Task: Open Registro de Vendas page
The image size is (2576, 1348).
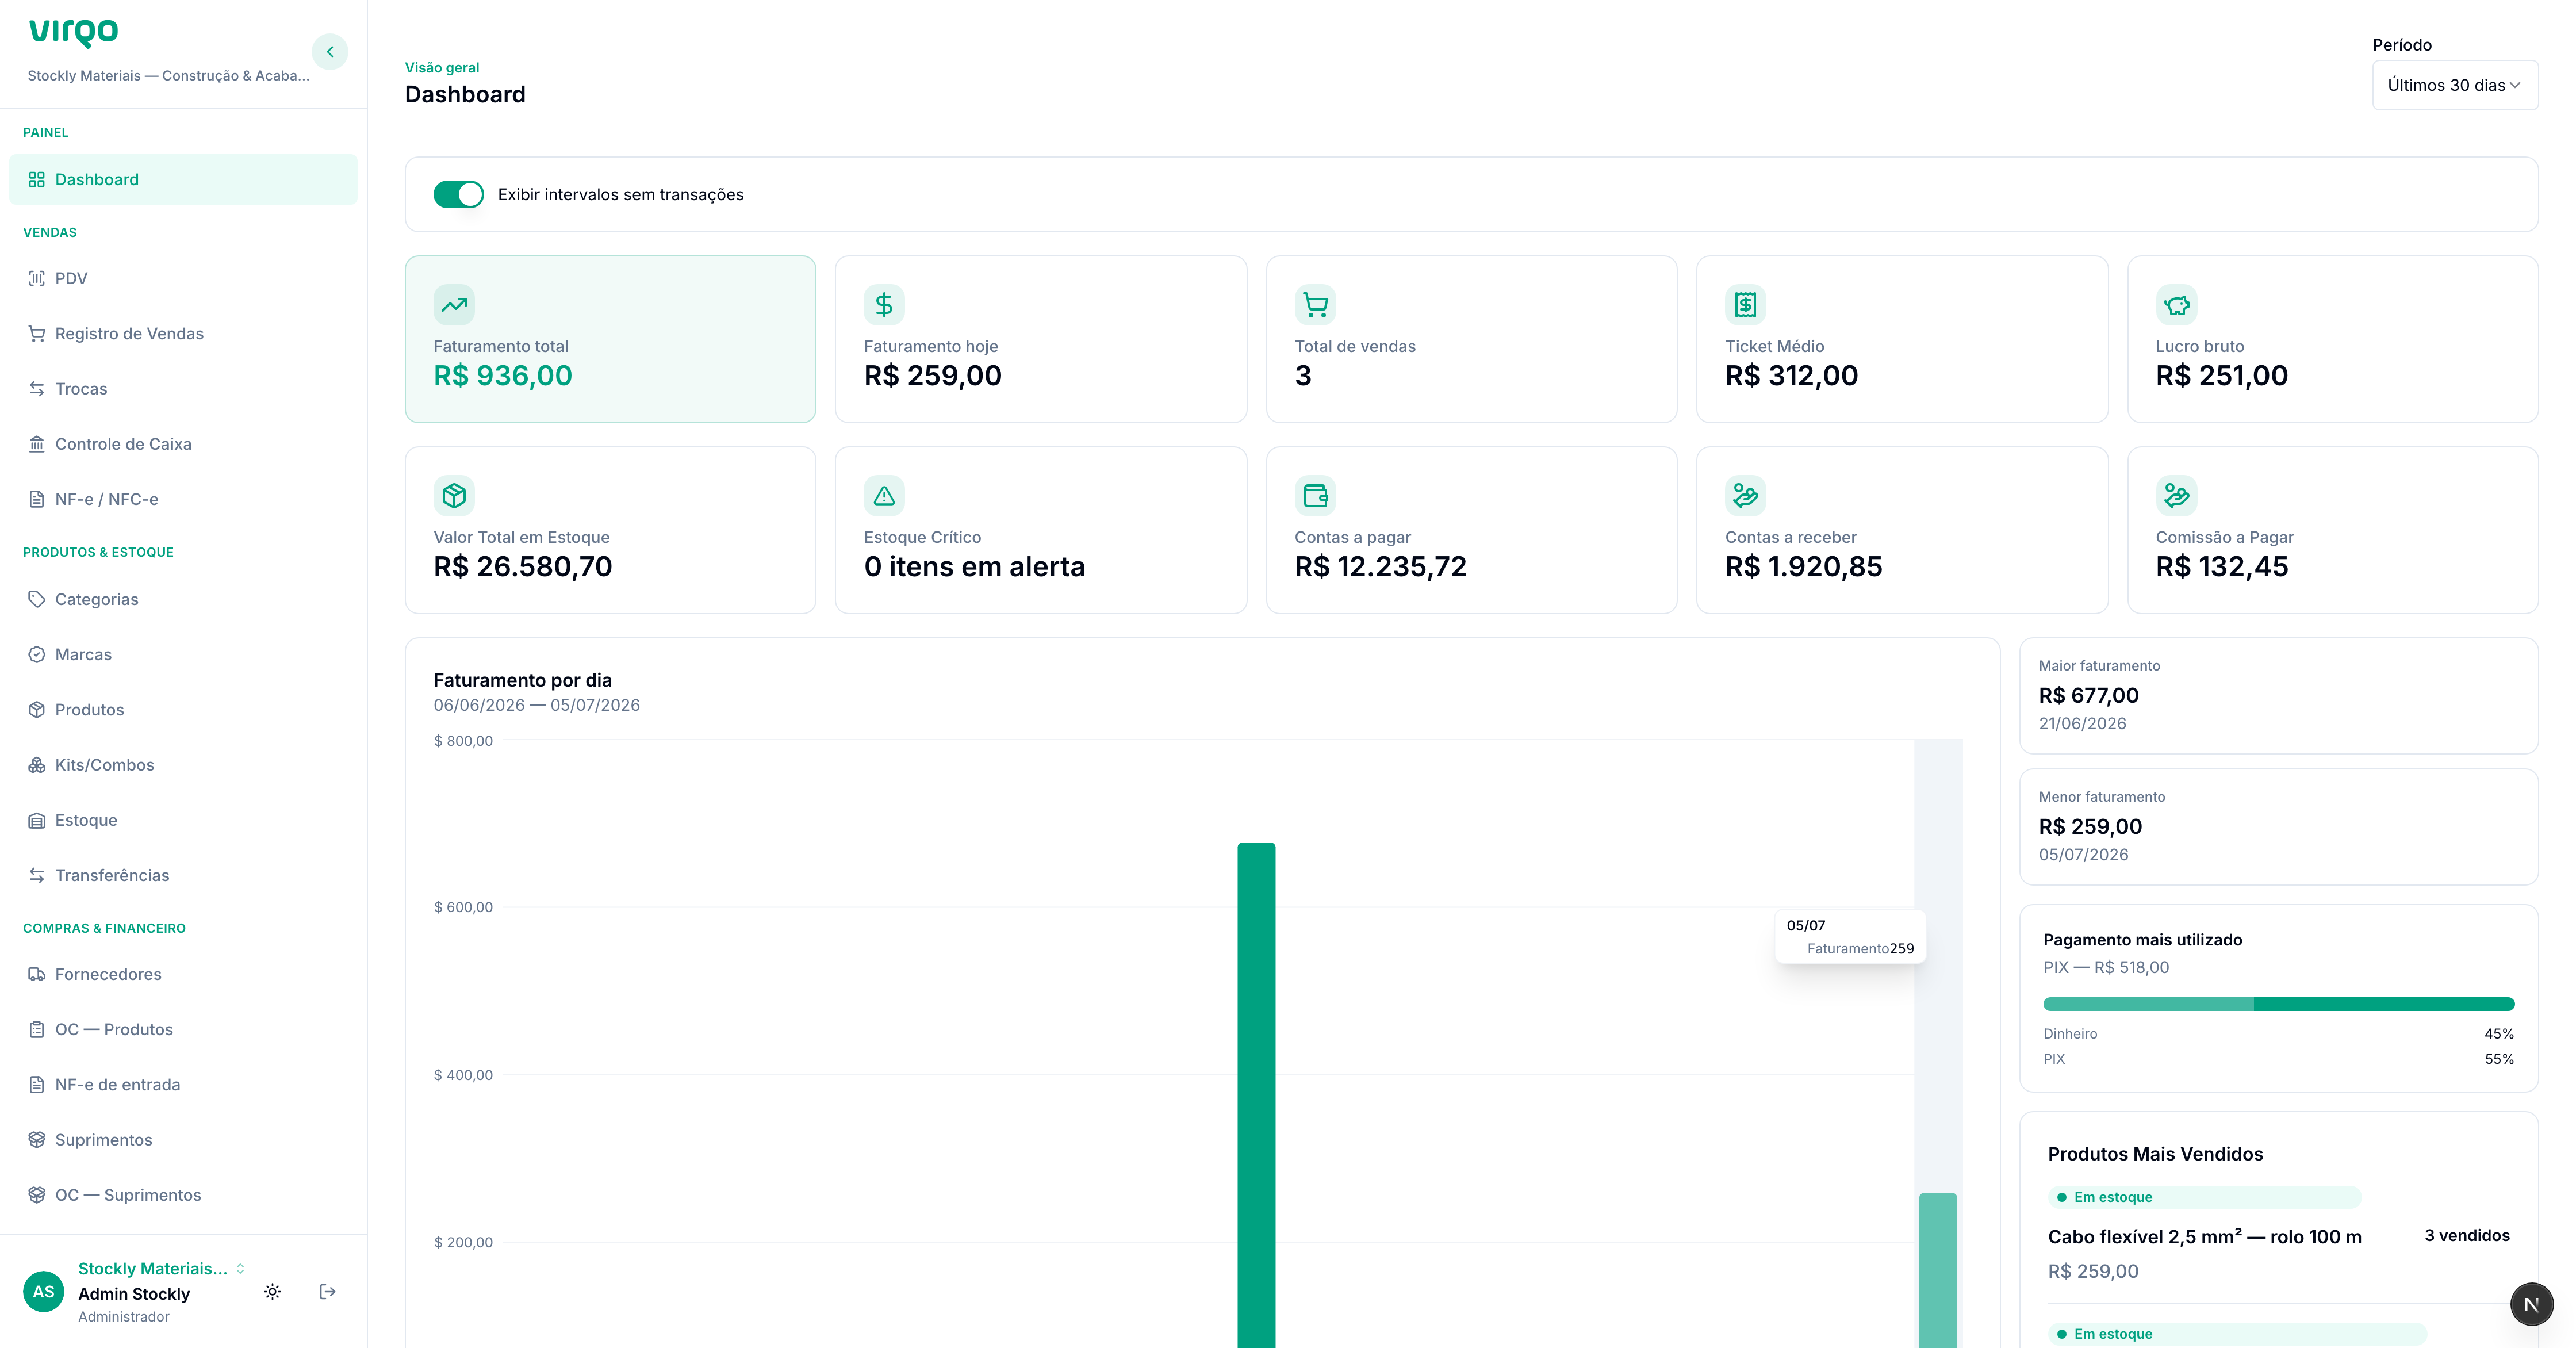Action: click(x=183, y=334)
